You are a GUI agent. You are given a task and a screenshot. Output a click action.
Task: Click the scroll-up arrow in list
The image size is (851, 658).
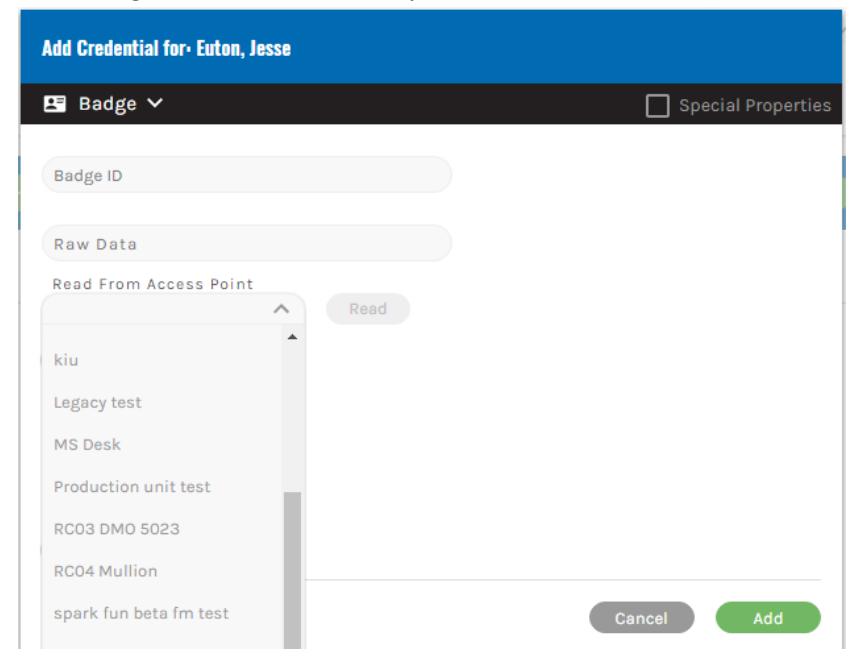[x=292, y=337]
